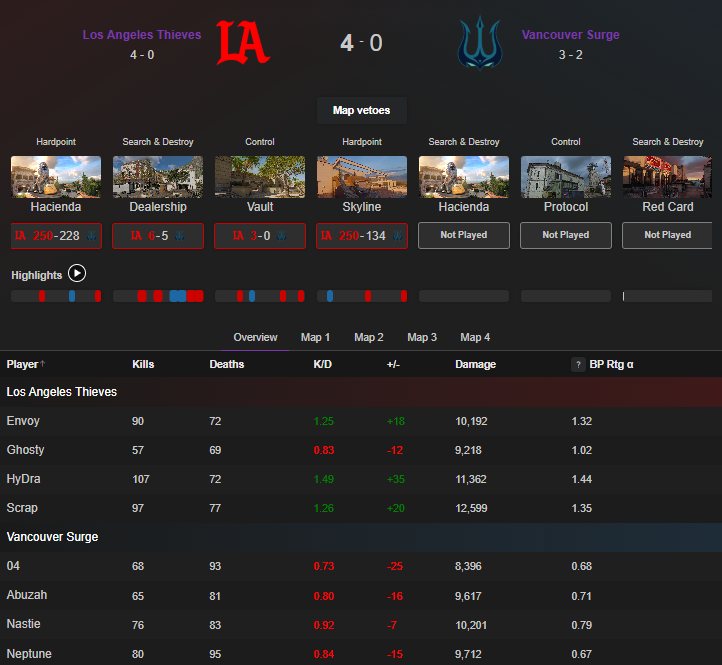The width and height of the screenshot is (722, 665).
Task: Select the Vault Control map thumbnail
Action: [260, 177]
